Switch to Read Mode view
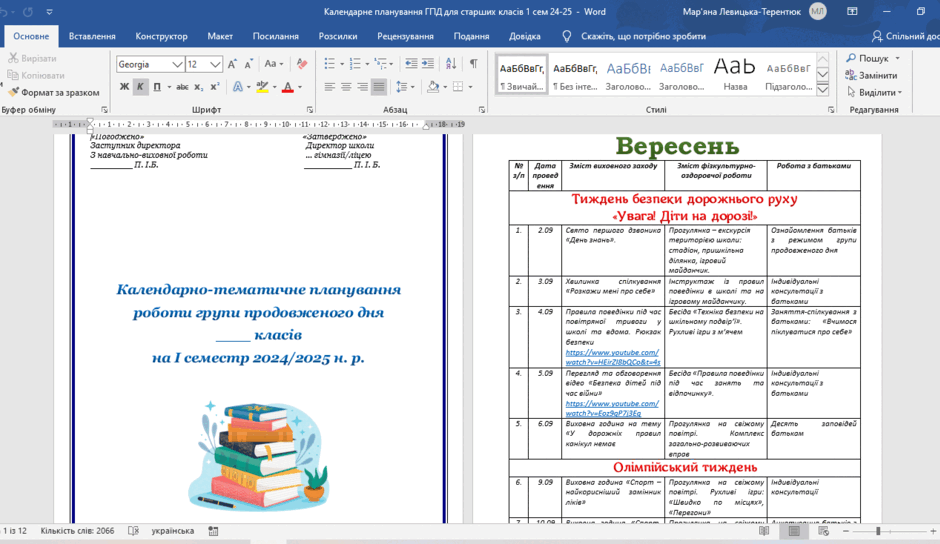This screenshot has height=544, width=940. click(x=764, y=531)
